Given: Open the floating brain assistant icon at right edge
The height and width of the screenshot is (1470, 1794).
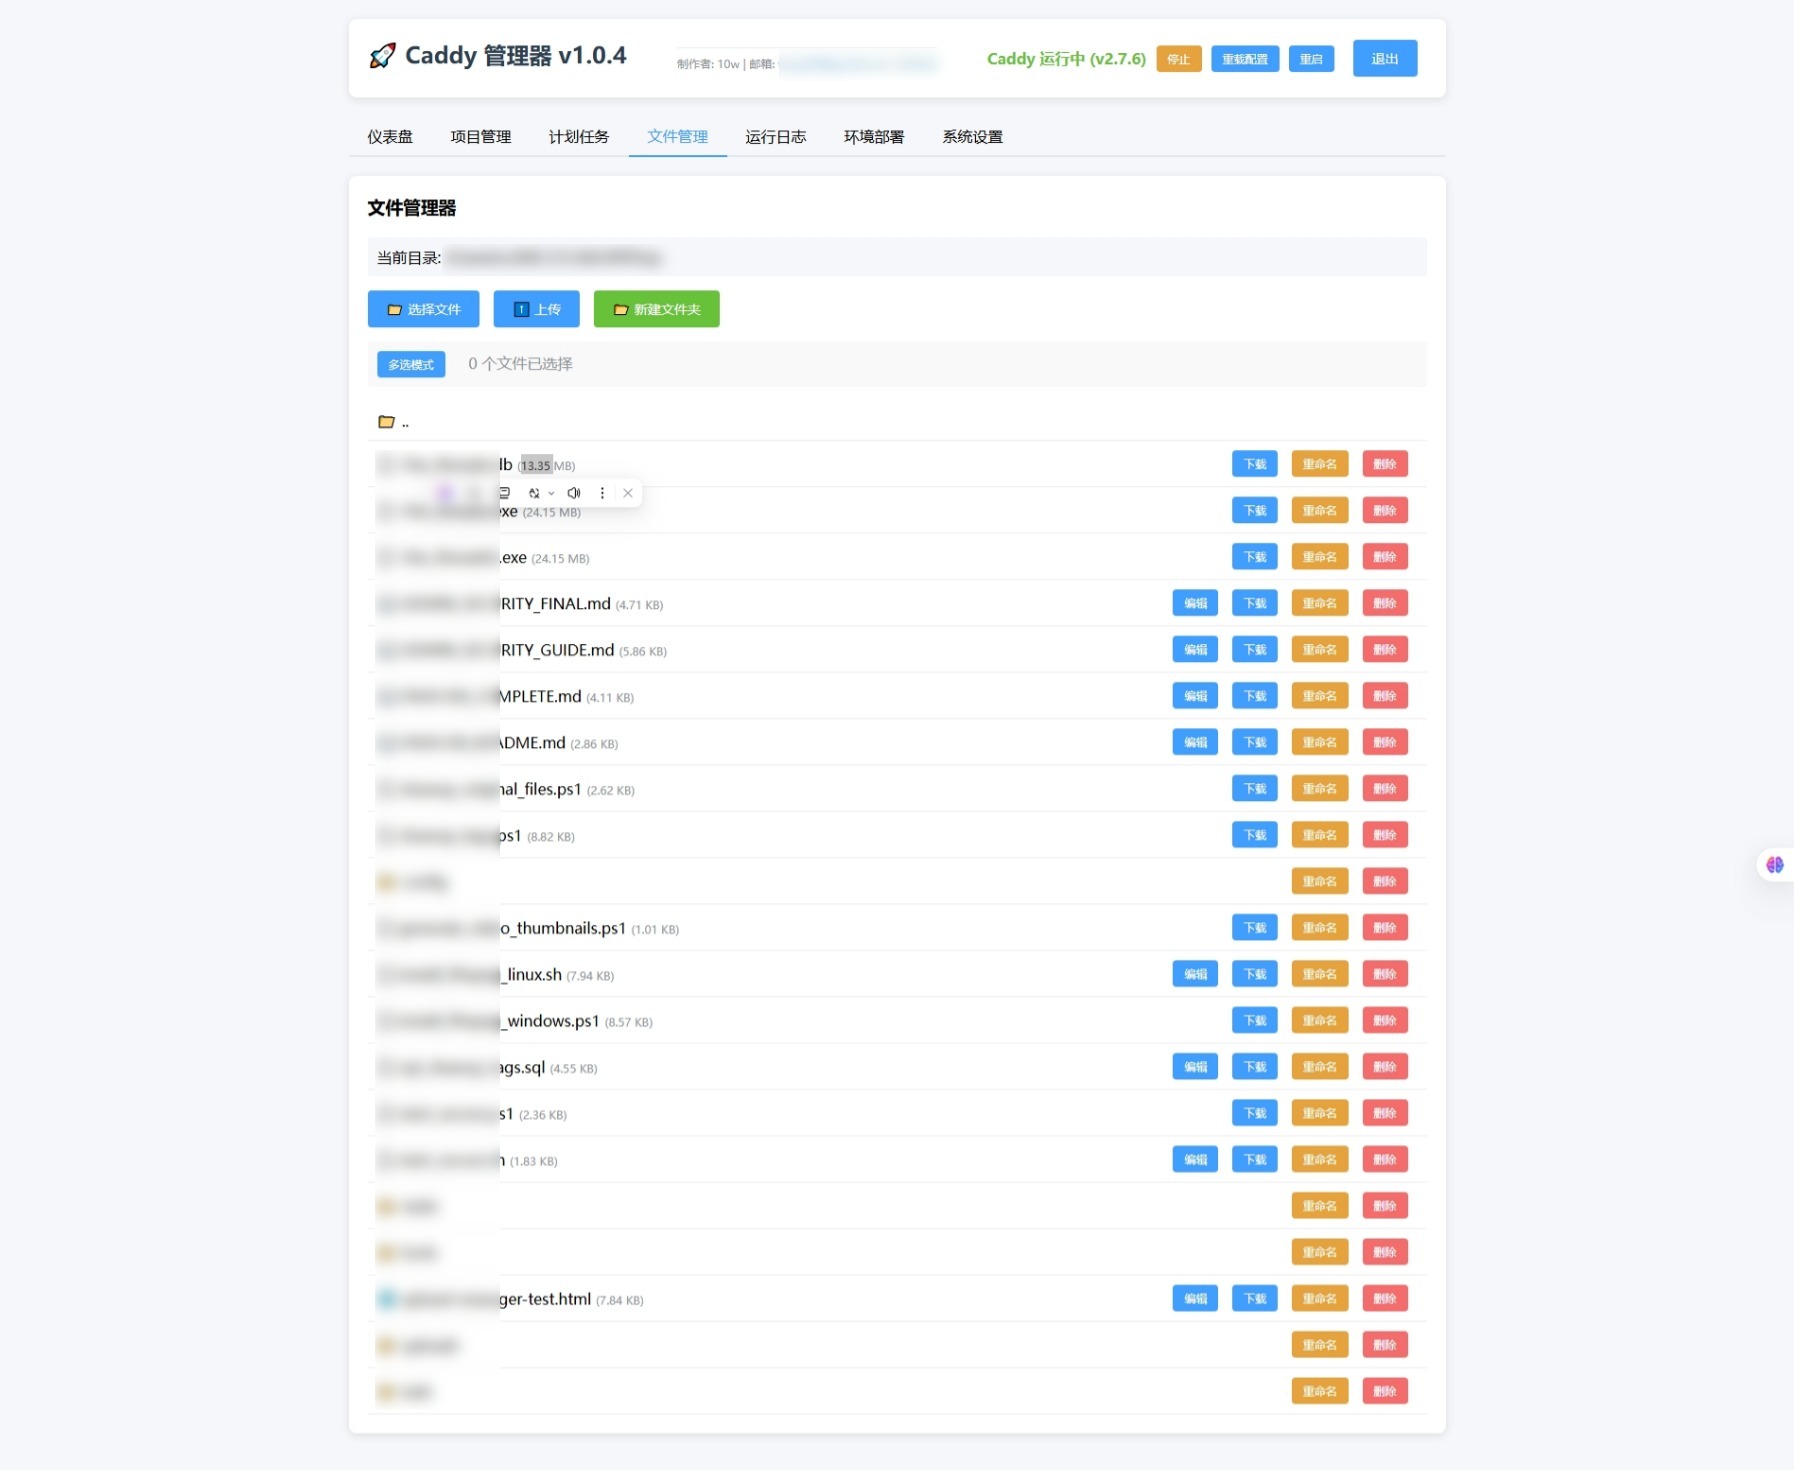Looking at the screenshot, I should click(1774, 865).
